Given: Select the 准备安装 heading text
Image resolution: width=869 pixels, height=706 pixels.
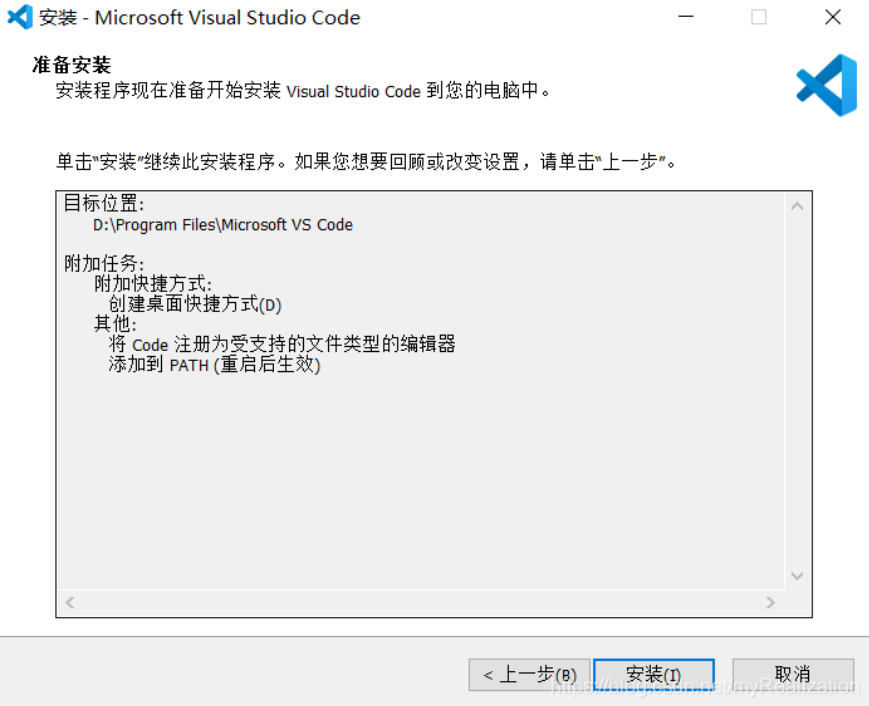Looking at the screenshot, I should [x=70, y=65].
